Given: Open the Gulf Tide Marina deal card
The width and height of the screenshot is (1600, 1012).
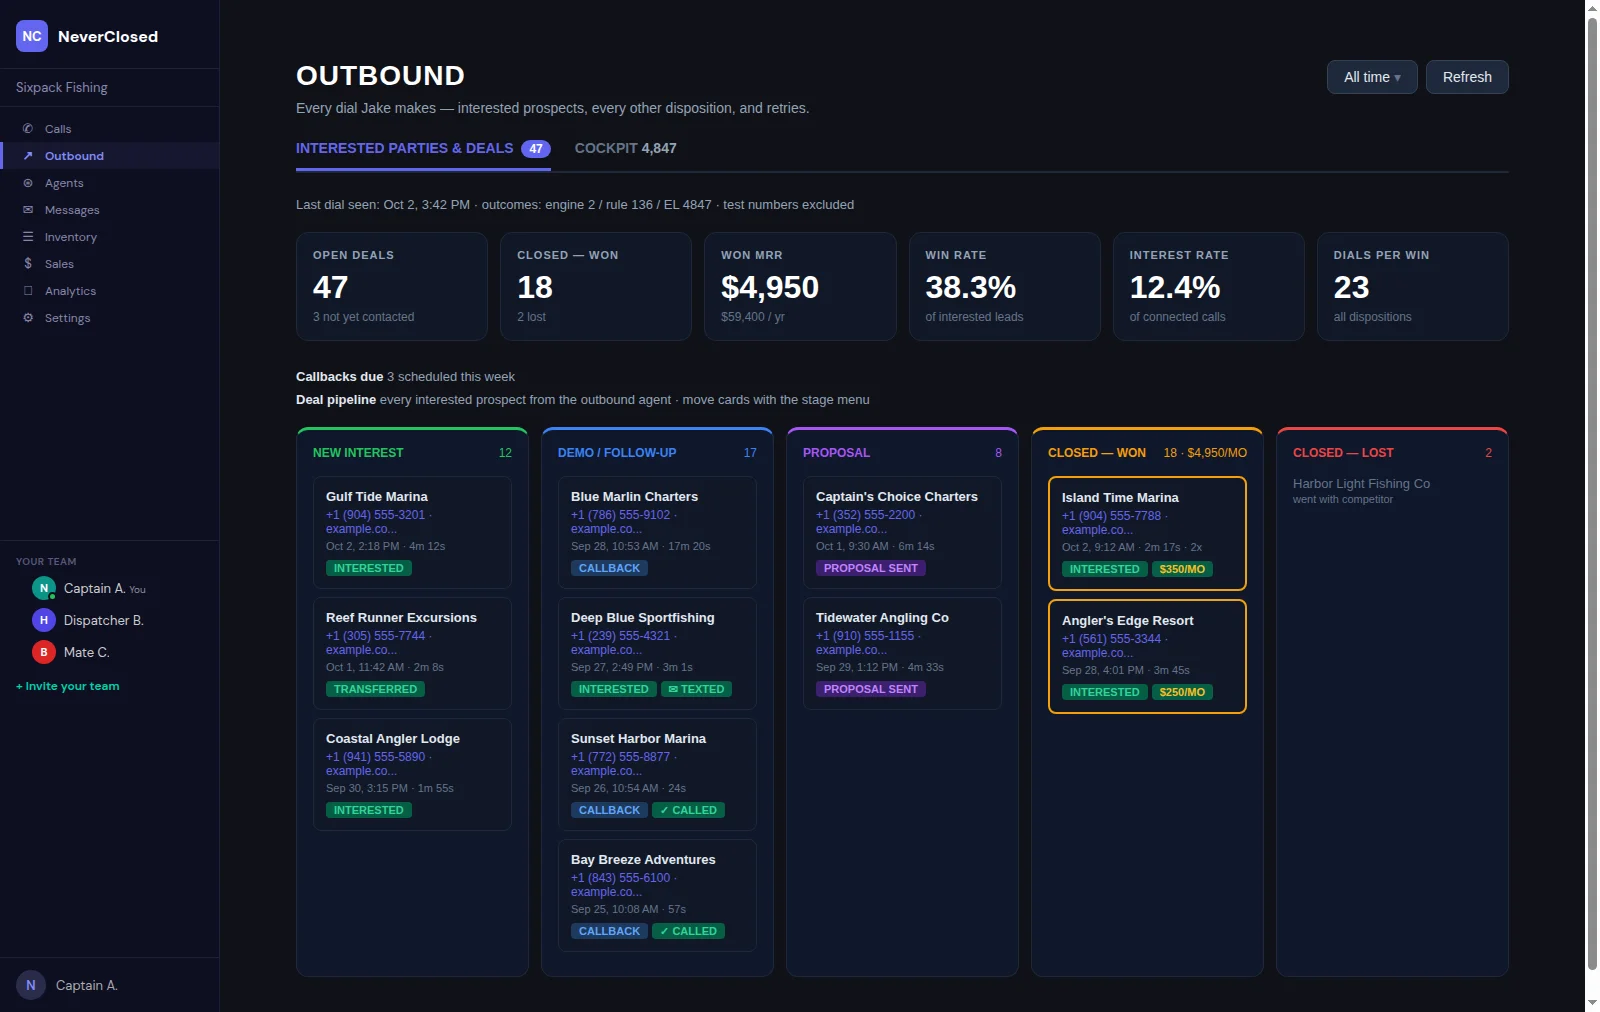Looking at the screenshot, I should tap(412, 532).
